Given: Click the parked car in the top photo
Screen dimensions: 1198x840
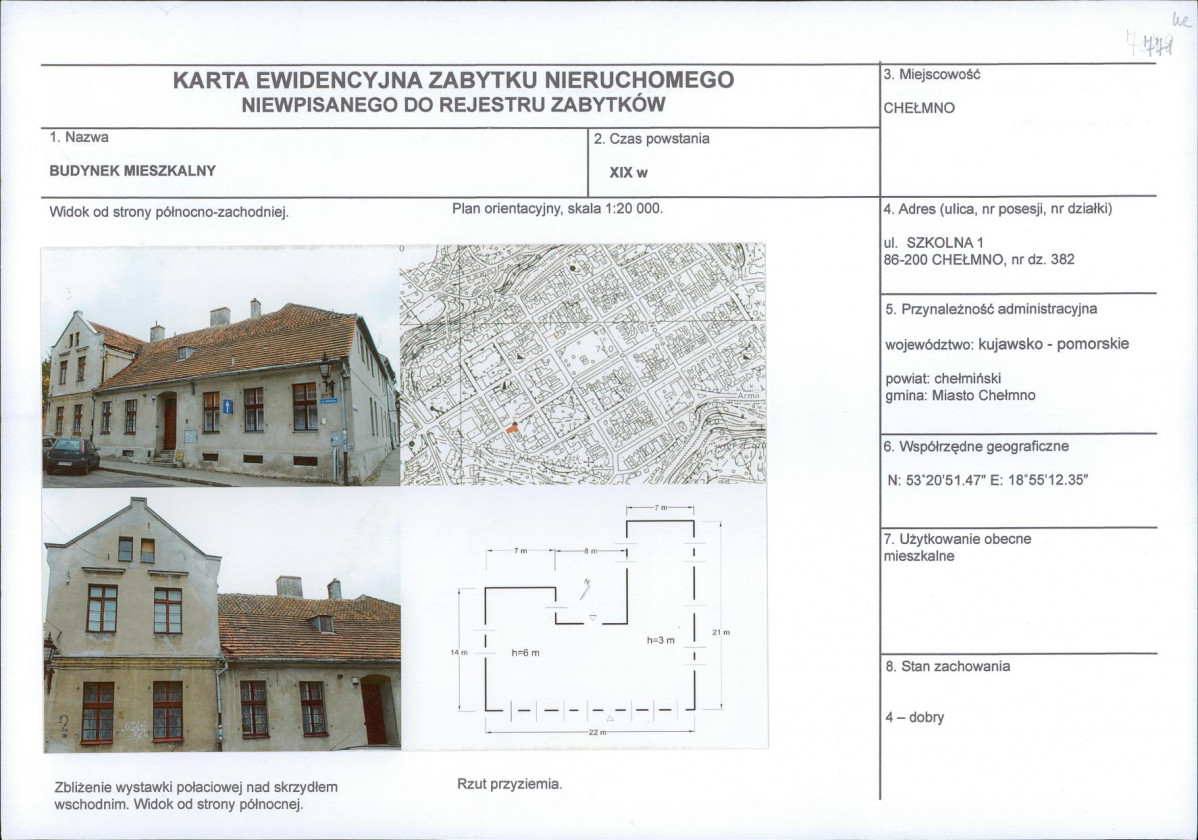Looking at the screenshot, I should 72,455.
